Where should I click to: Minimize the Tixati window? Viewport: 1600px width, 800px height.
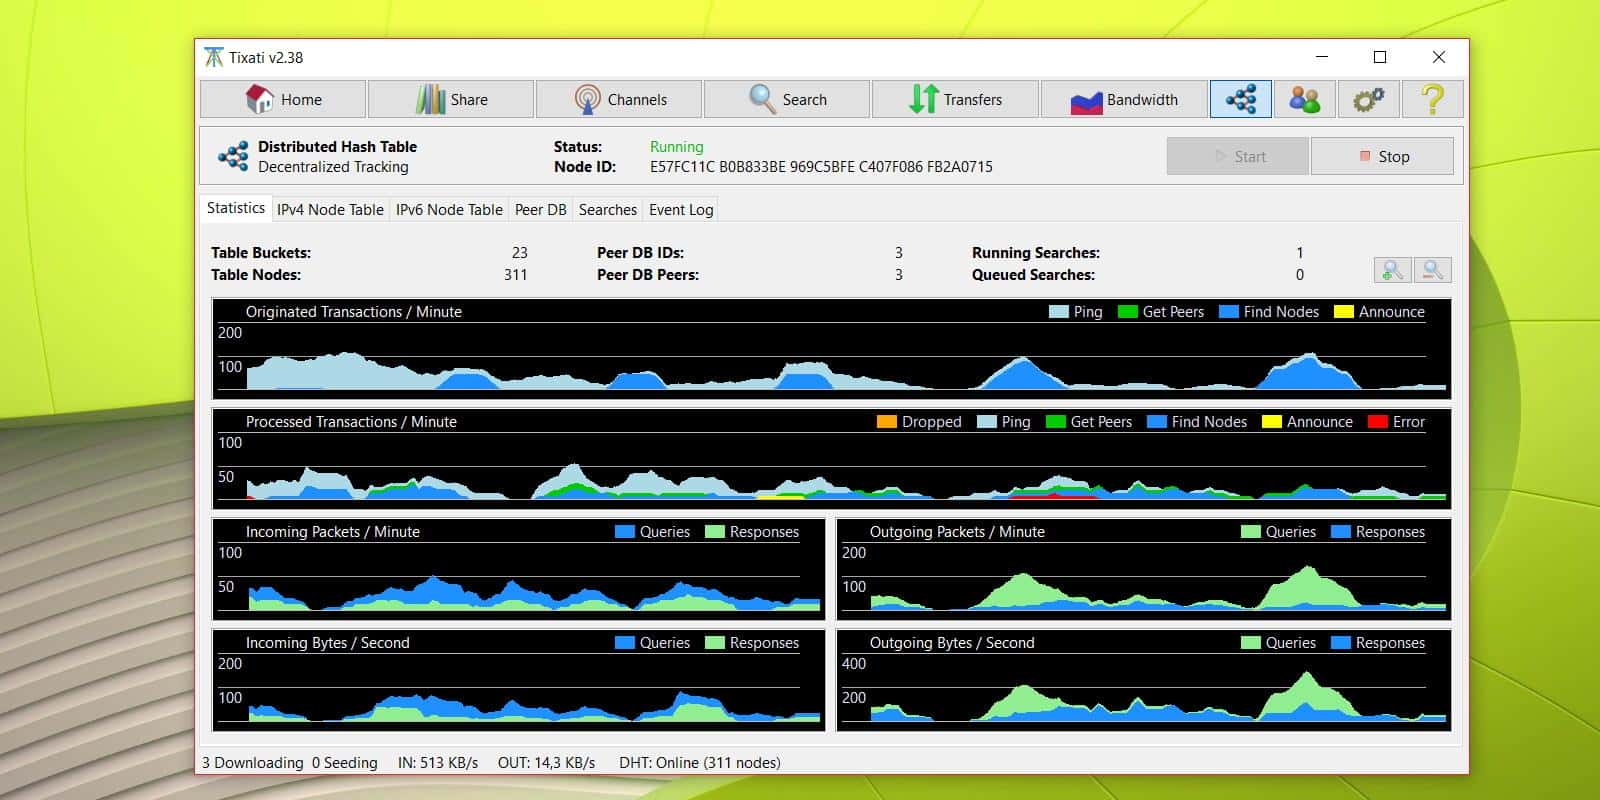pos(1322,57)
